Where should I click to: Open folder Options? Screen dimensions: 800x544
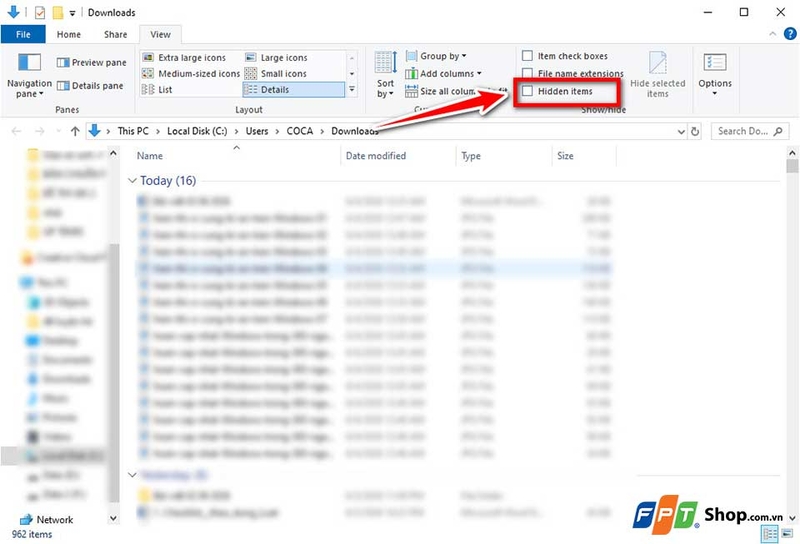715,75
